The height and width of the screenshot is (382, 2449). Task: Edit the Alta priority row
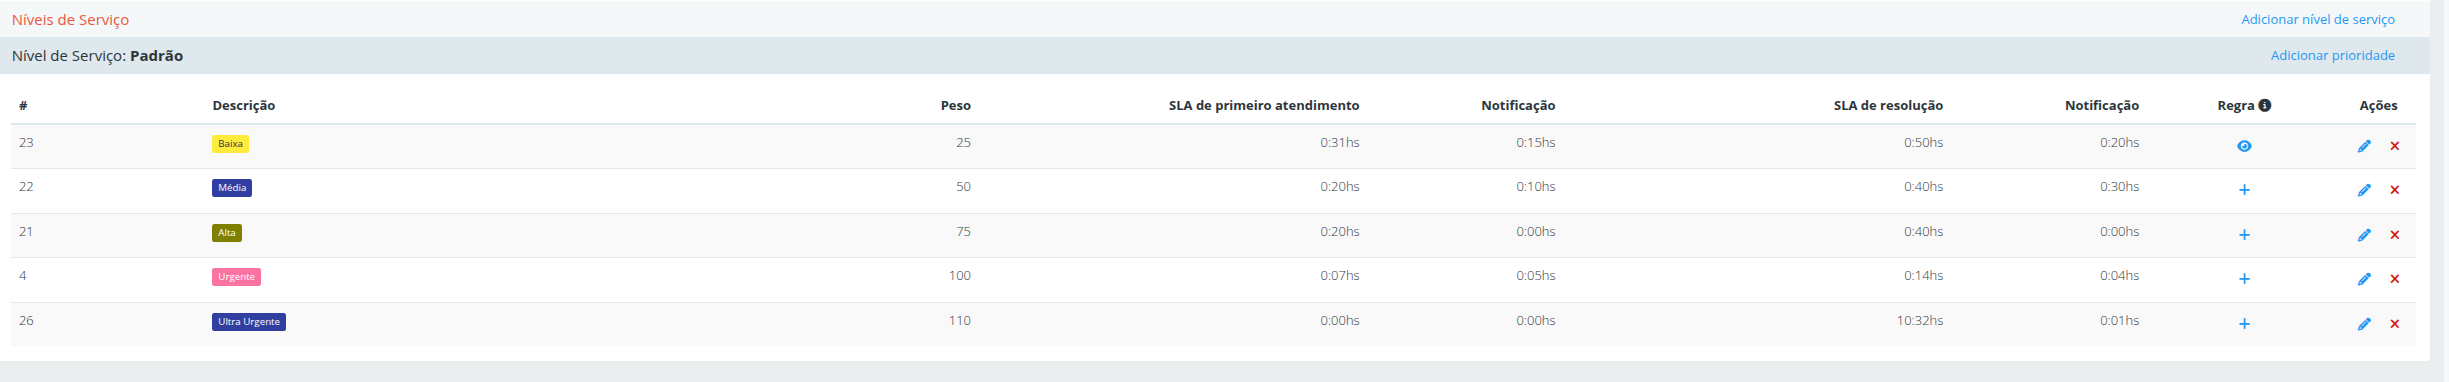pyautogui.click(x=2364, y=235)
